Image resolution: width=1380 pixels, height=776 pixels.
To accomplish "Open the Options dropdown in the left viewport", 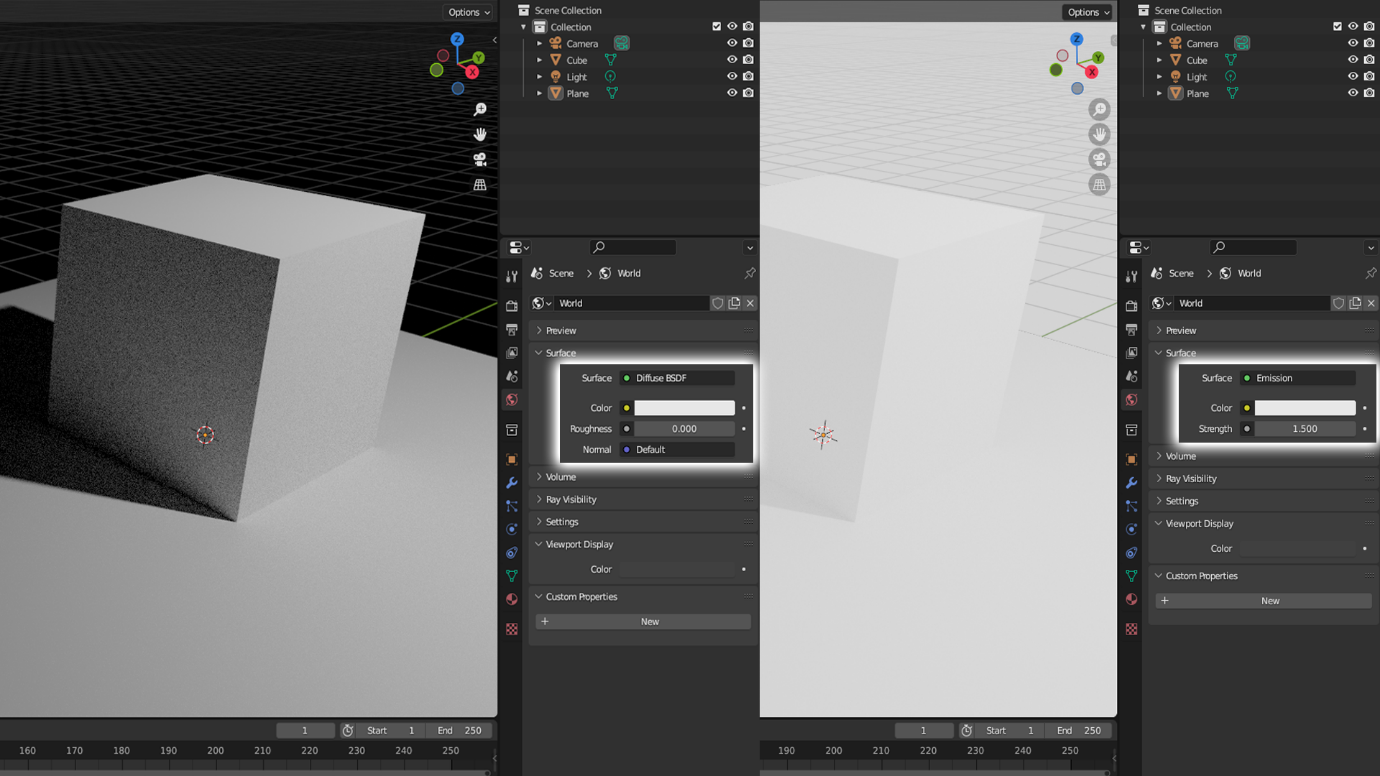I will click(468, 12).
